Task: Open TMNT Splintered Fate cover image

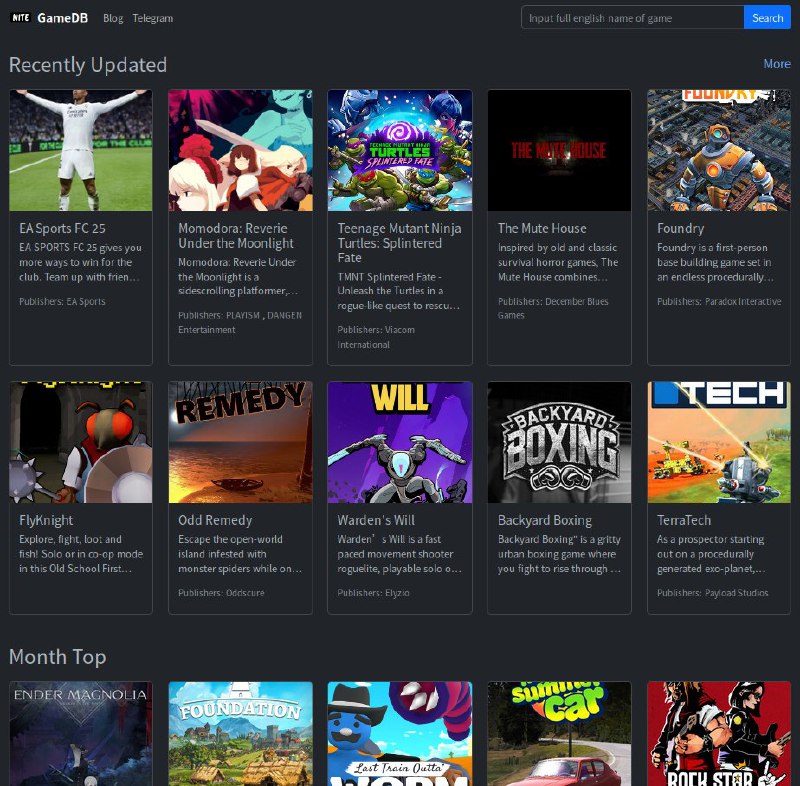Action: point(399,150)
